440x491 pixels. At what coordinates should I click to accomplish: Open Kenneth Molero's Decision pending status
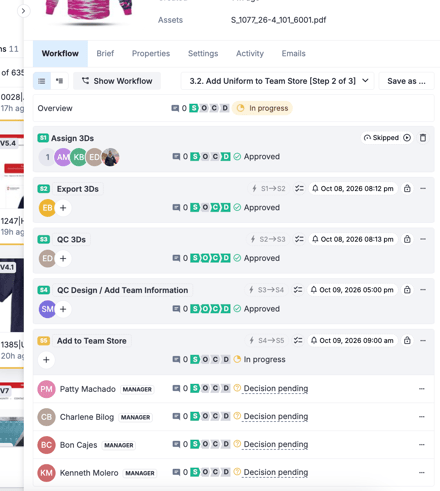point(276,473)
